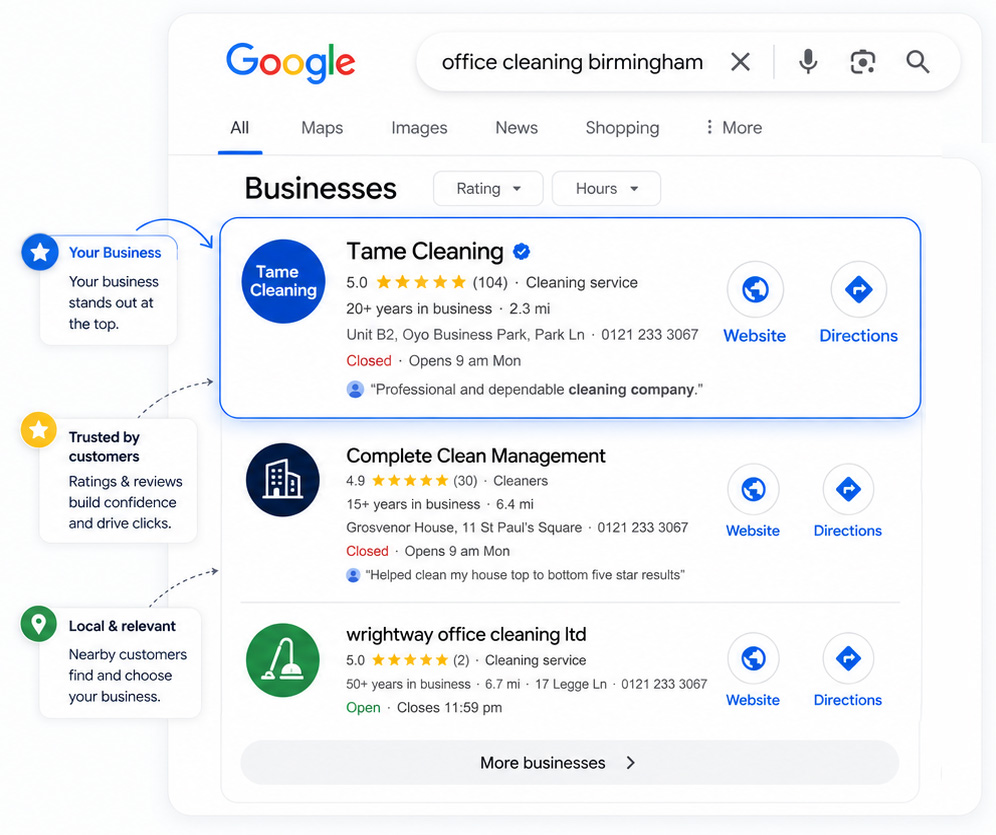The width and height of the screenshot is (996, 835).
Task: Click the Website label for Complete Clean Management
Action: coord(753,531)
